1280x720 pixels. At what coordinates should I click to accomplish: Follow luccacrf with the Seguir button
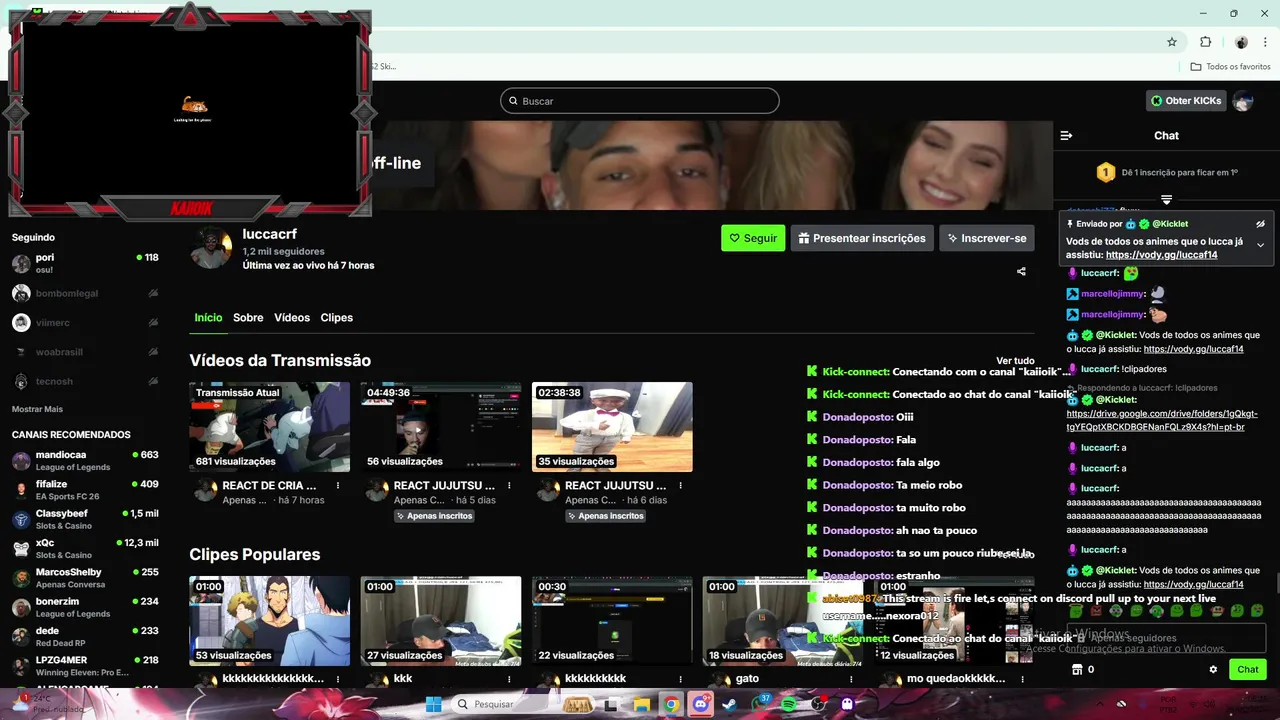tap(753, 238)
